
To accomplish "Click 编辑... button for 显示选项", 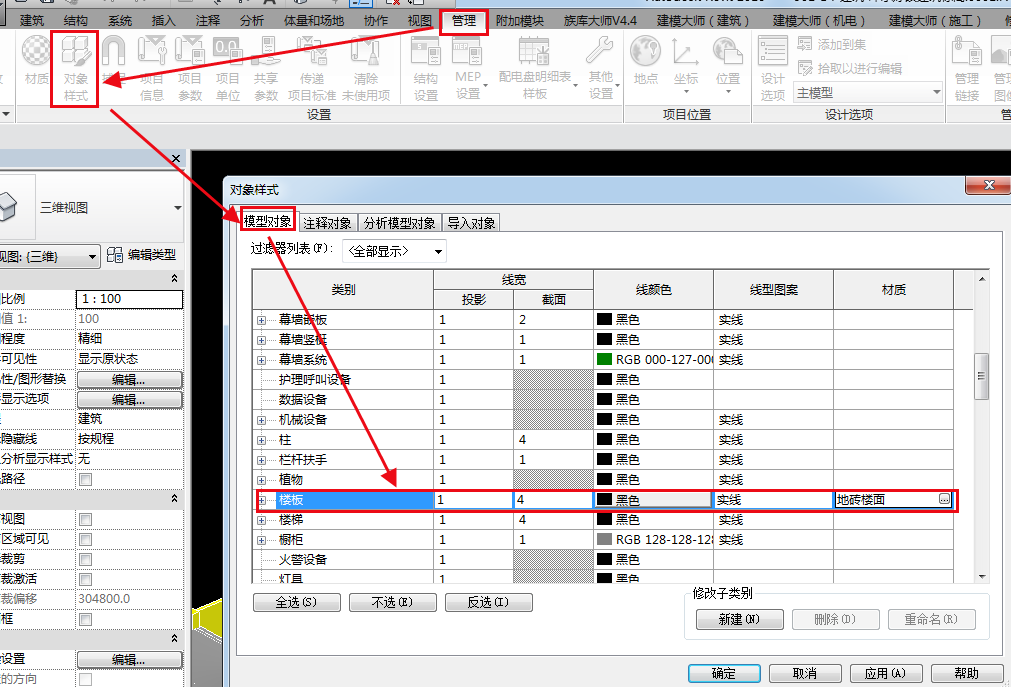I will pos(130,399).
